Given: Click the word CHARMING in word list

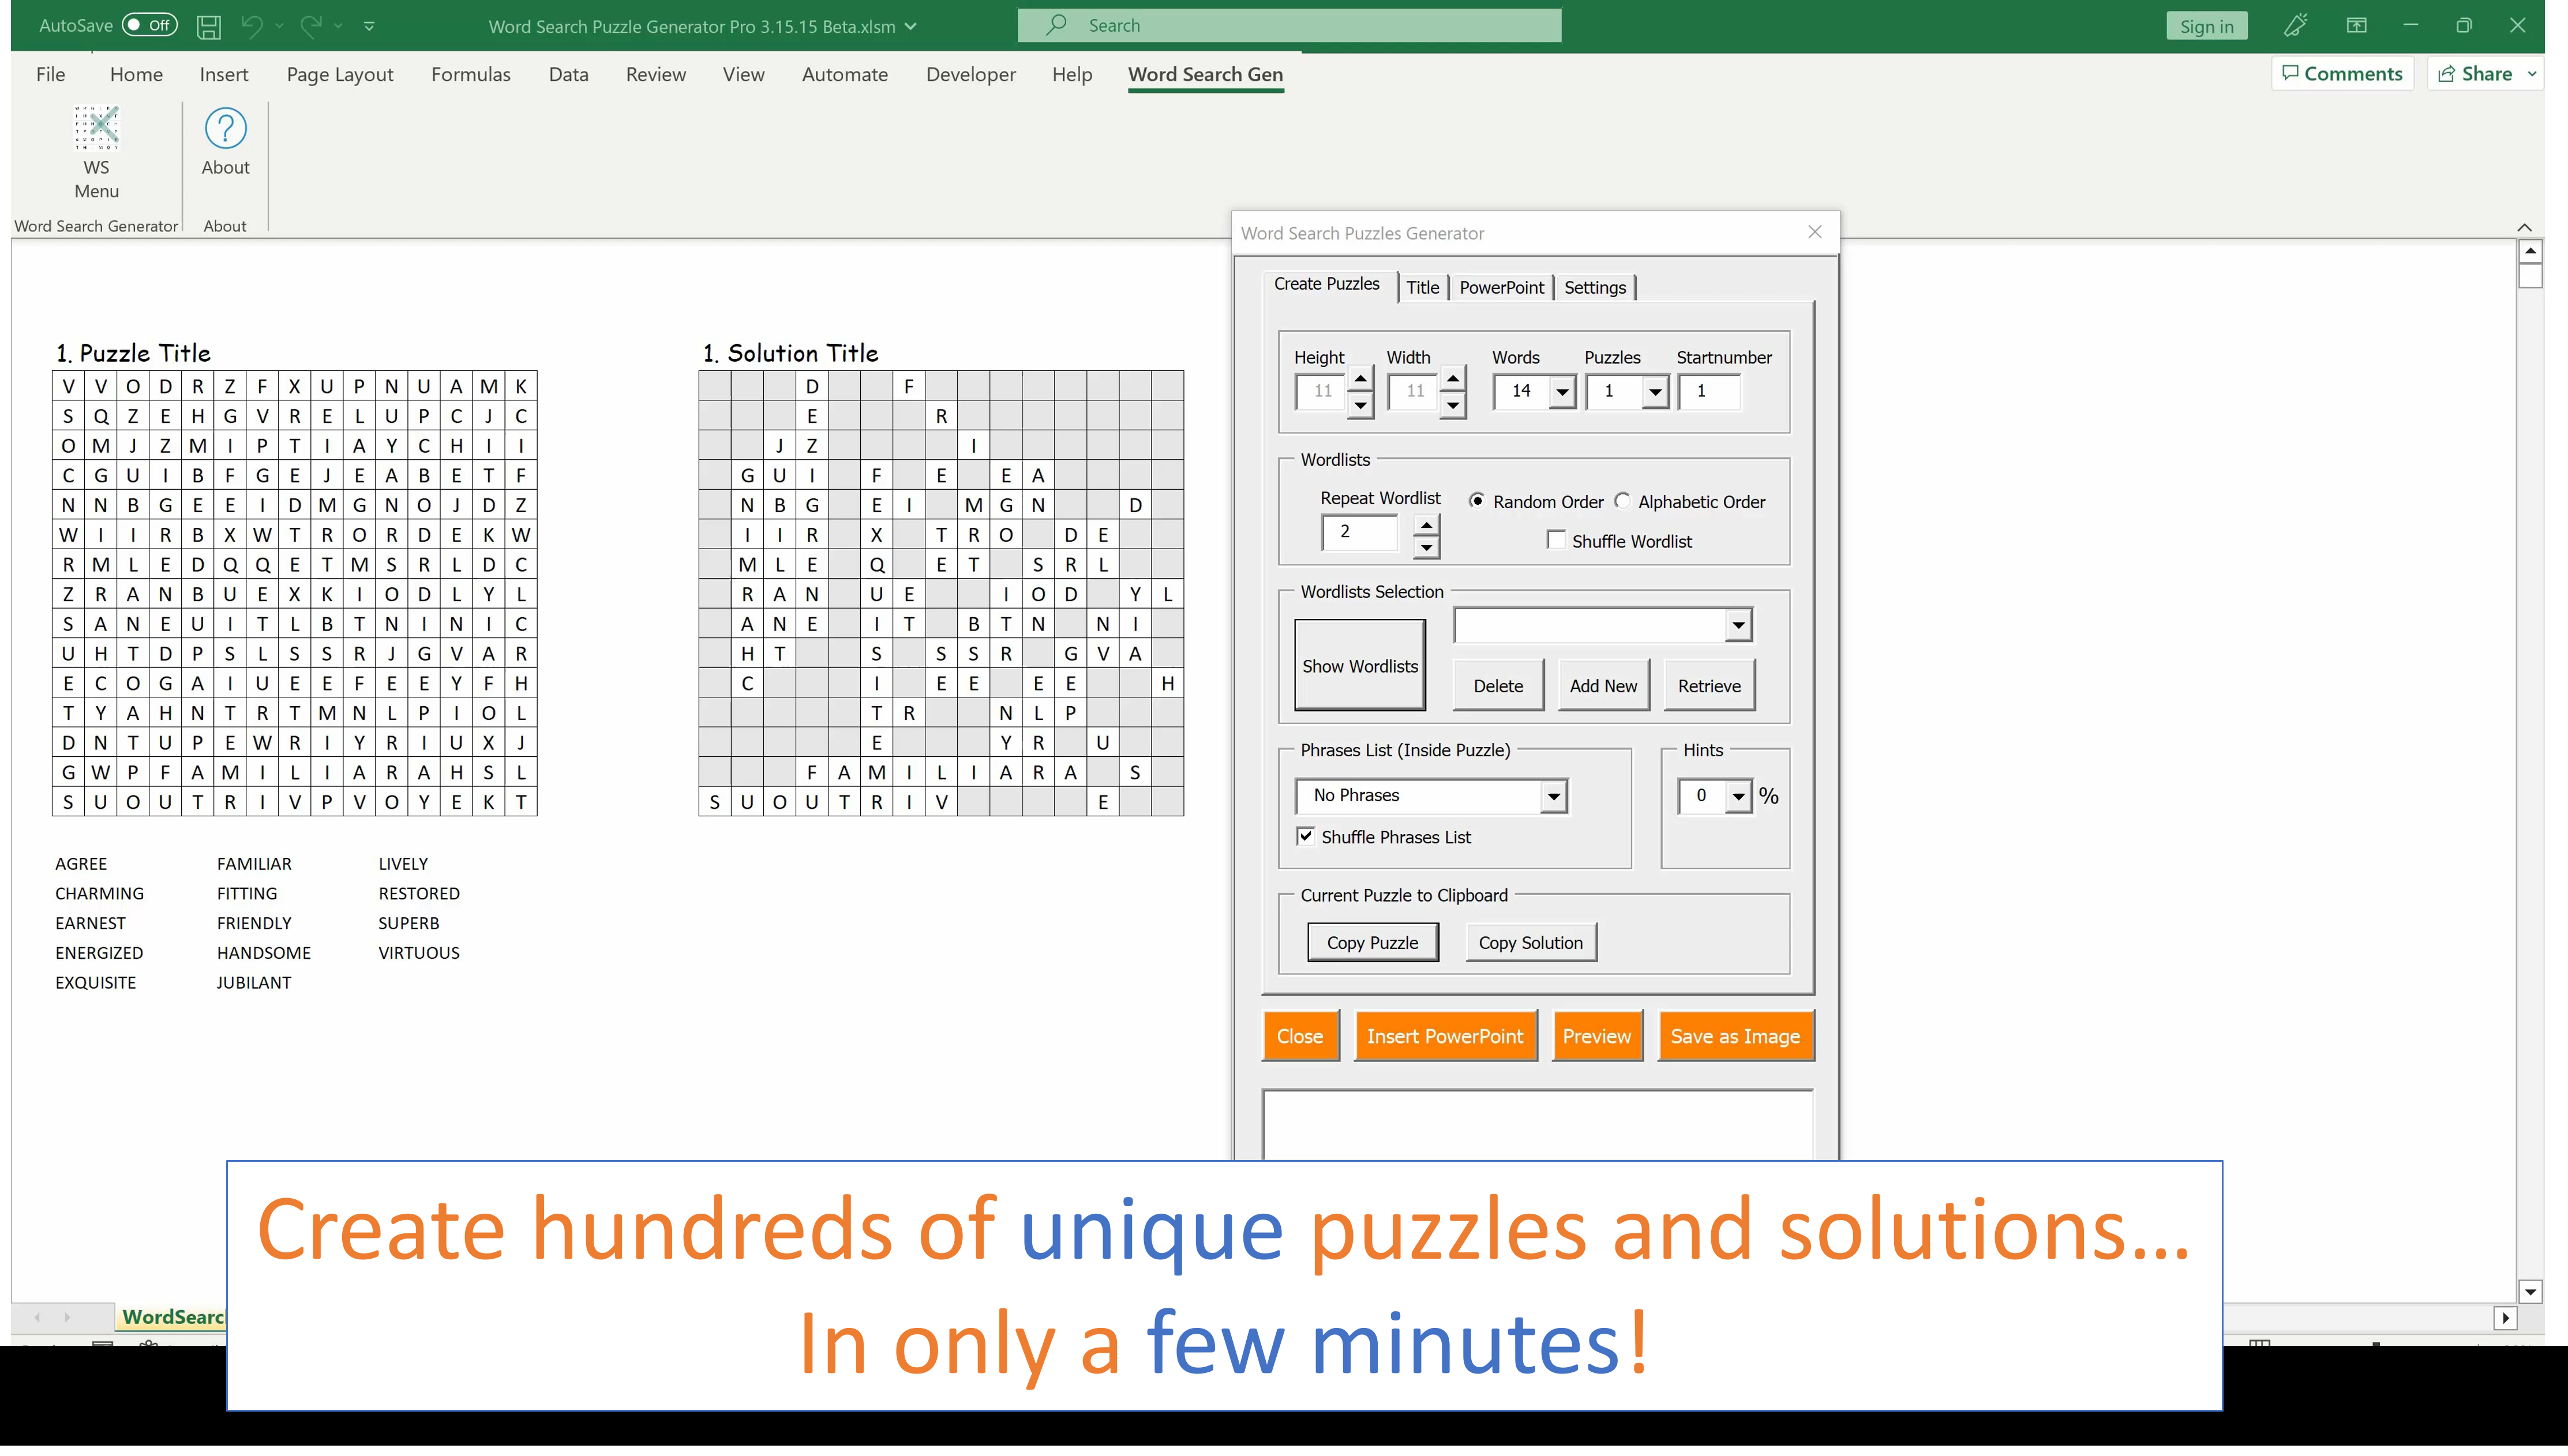Looking at the screenshot, I should 99,893.
